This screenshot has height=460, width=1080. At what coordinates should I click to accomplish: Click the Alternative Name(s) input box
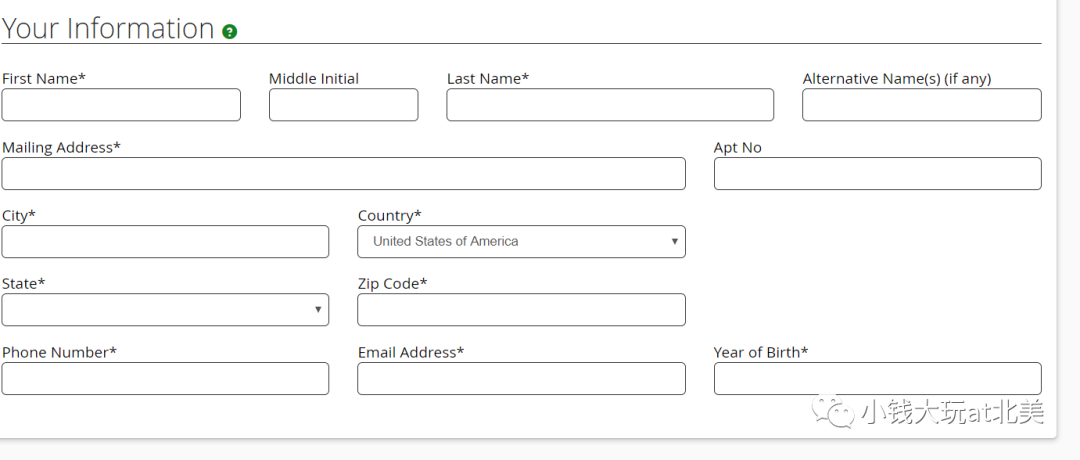click(921, 105)
